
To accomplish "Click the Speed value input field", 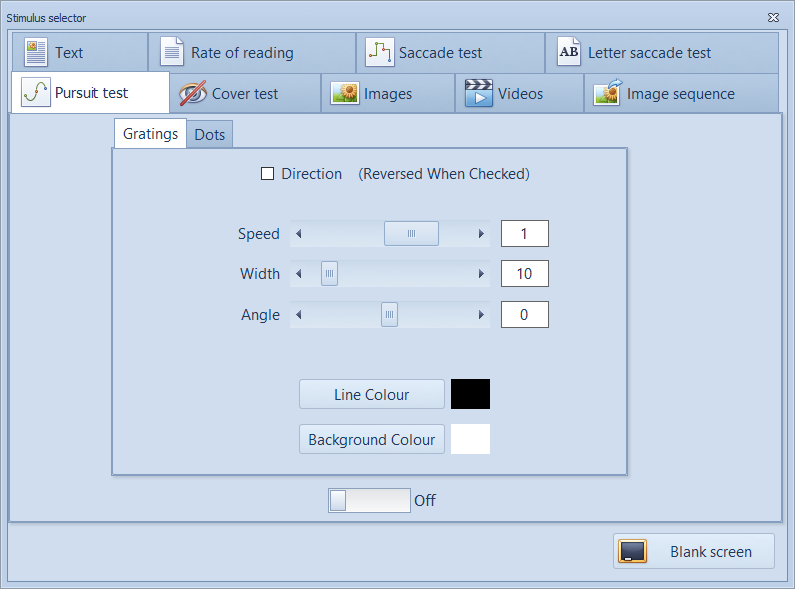I will (524, 234).
